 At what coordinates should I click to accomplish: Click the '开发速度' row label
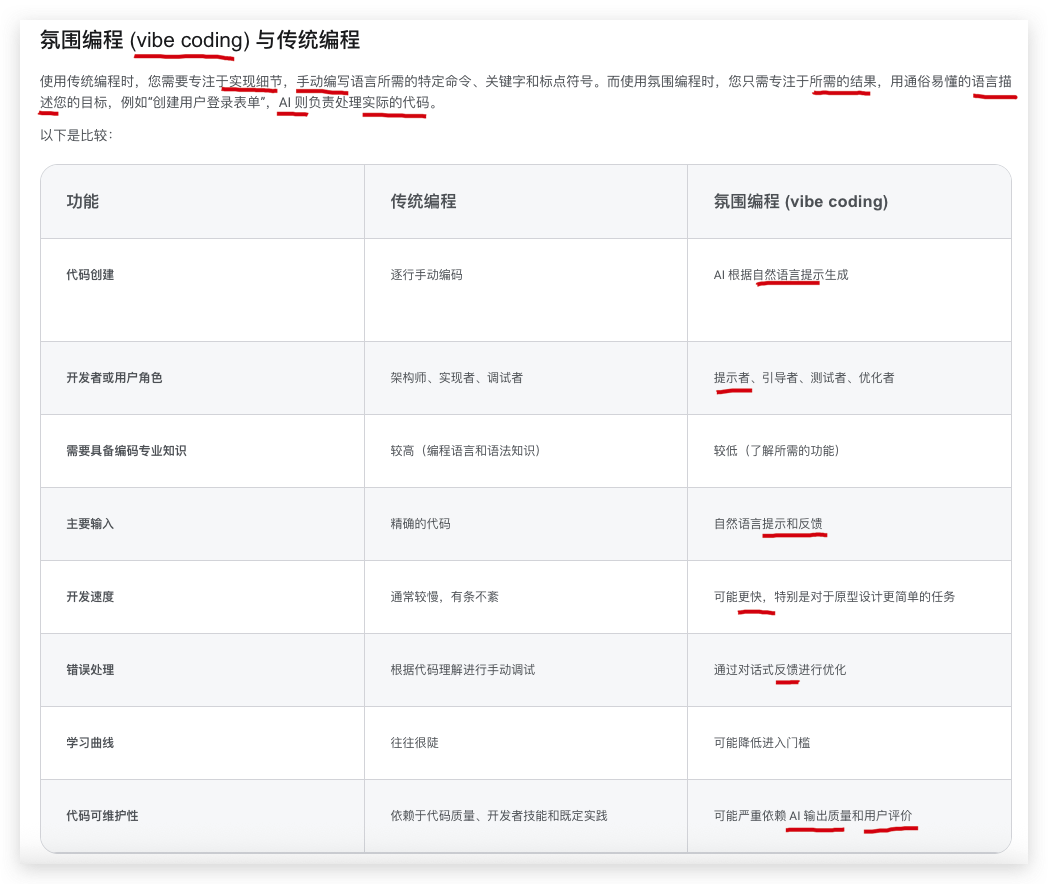point(90,597)
